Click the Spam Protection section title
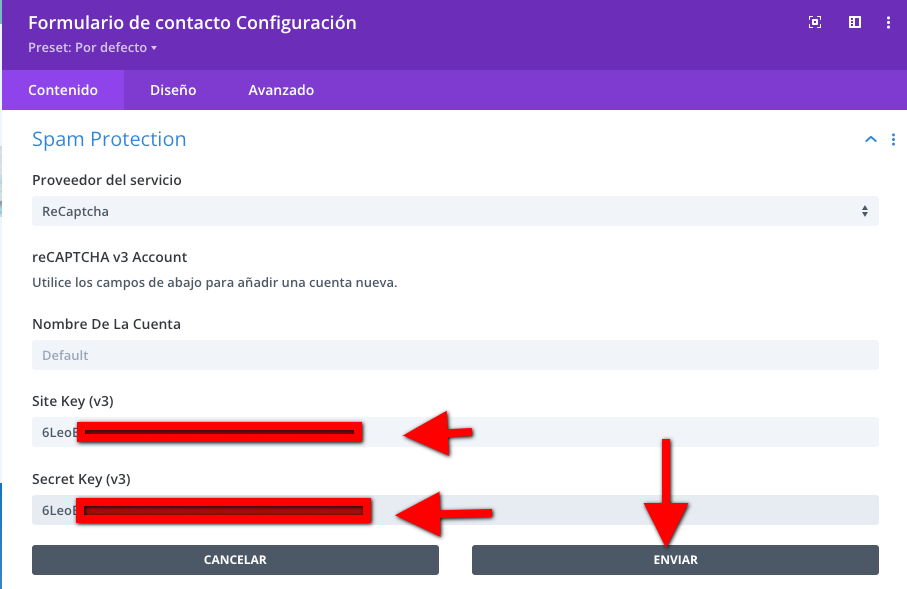 109,139
